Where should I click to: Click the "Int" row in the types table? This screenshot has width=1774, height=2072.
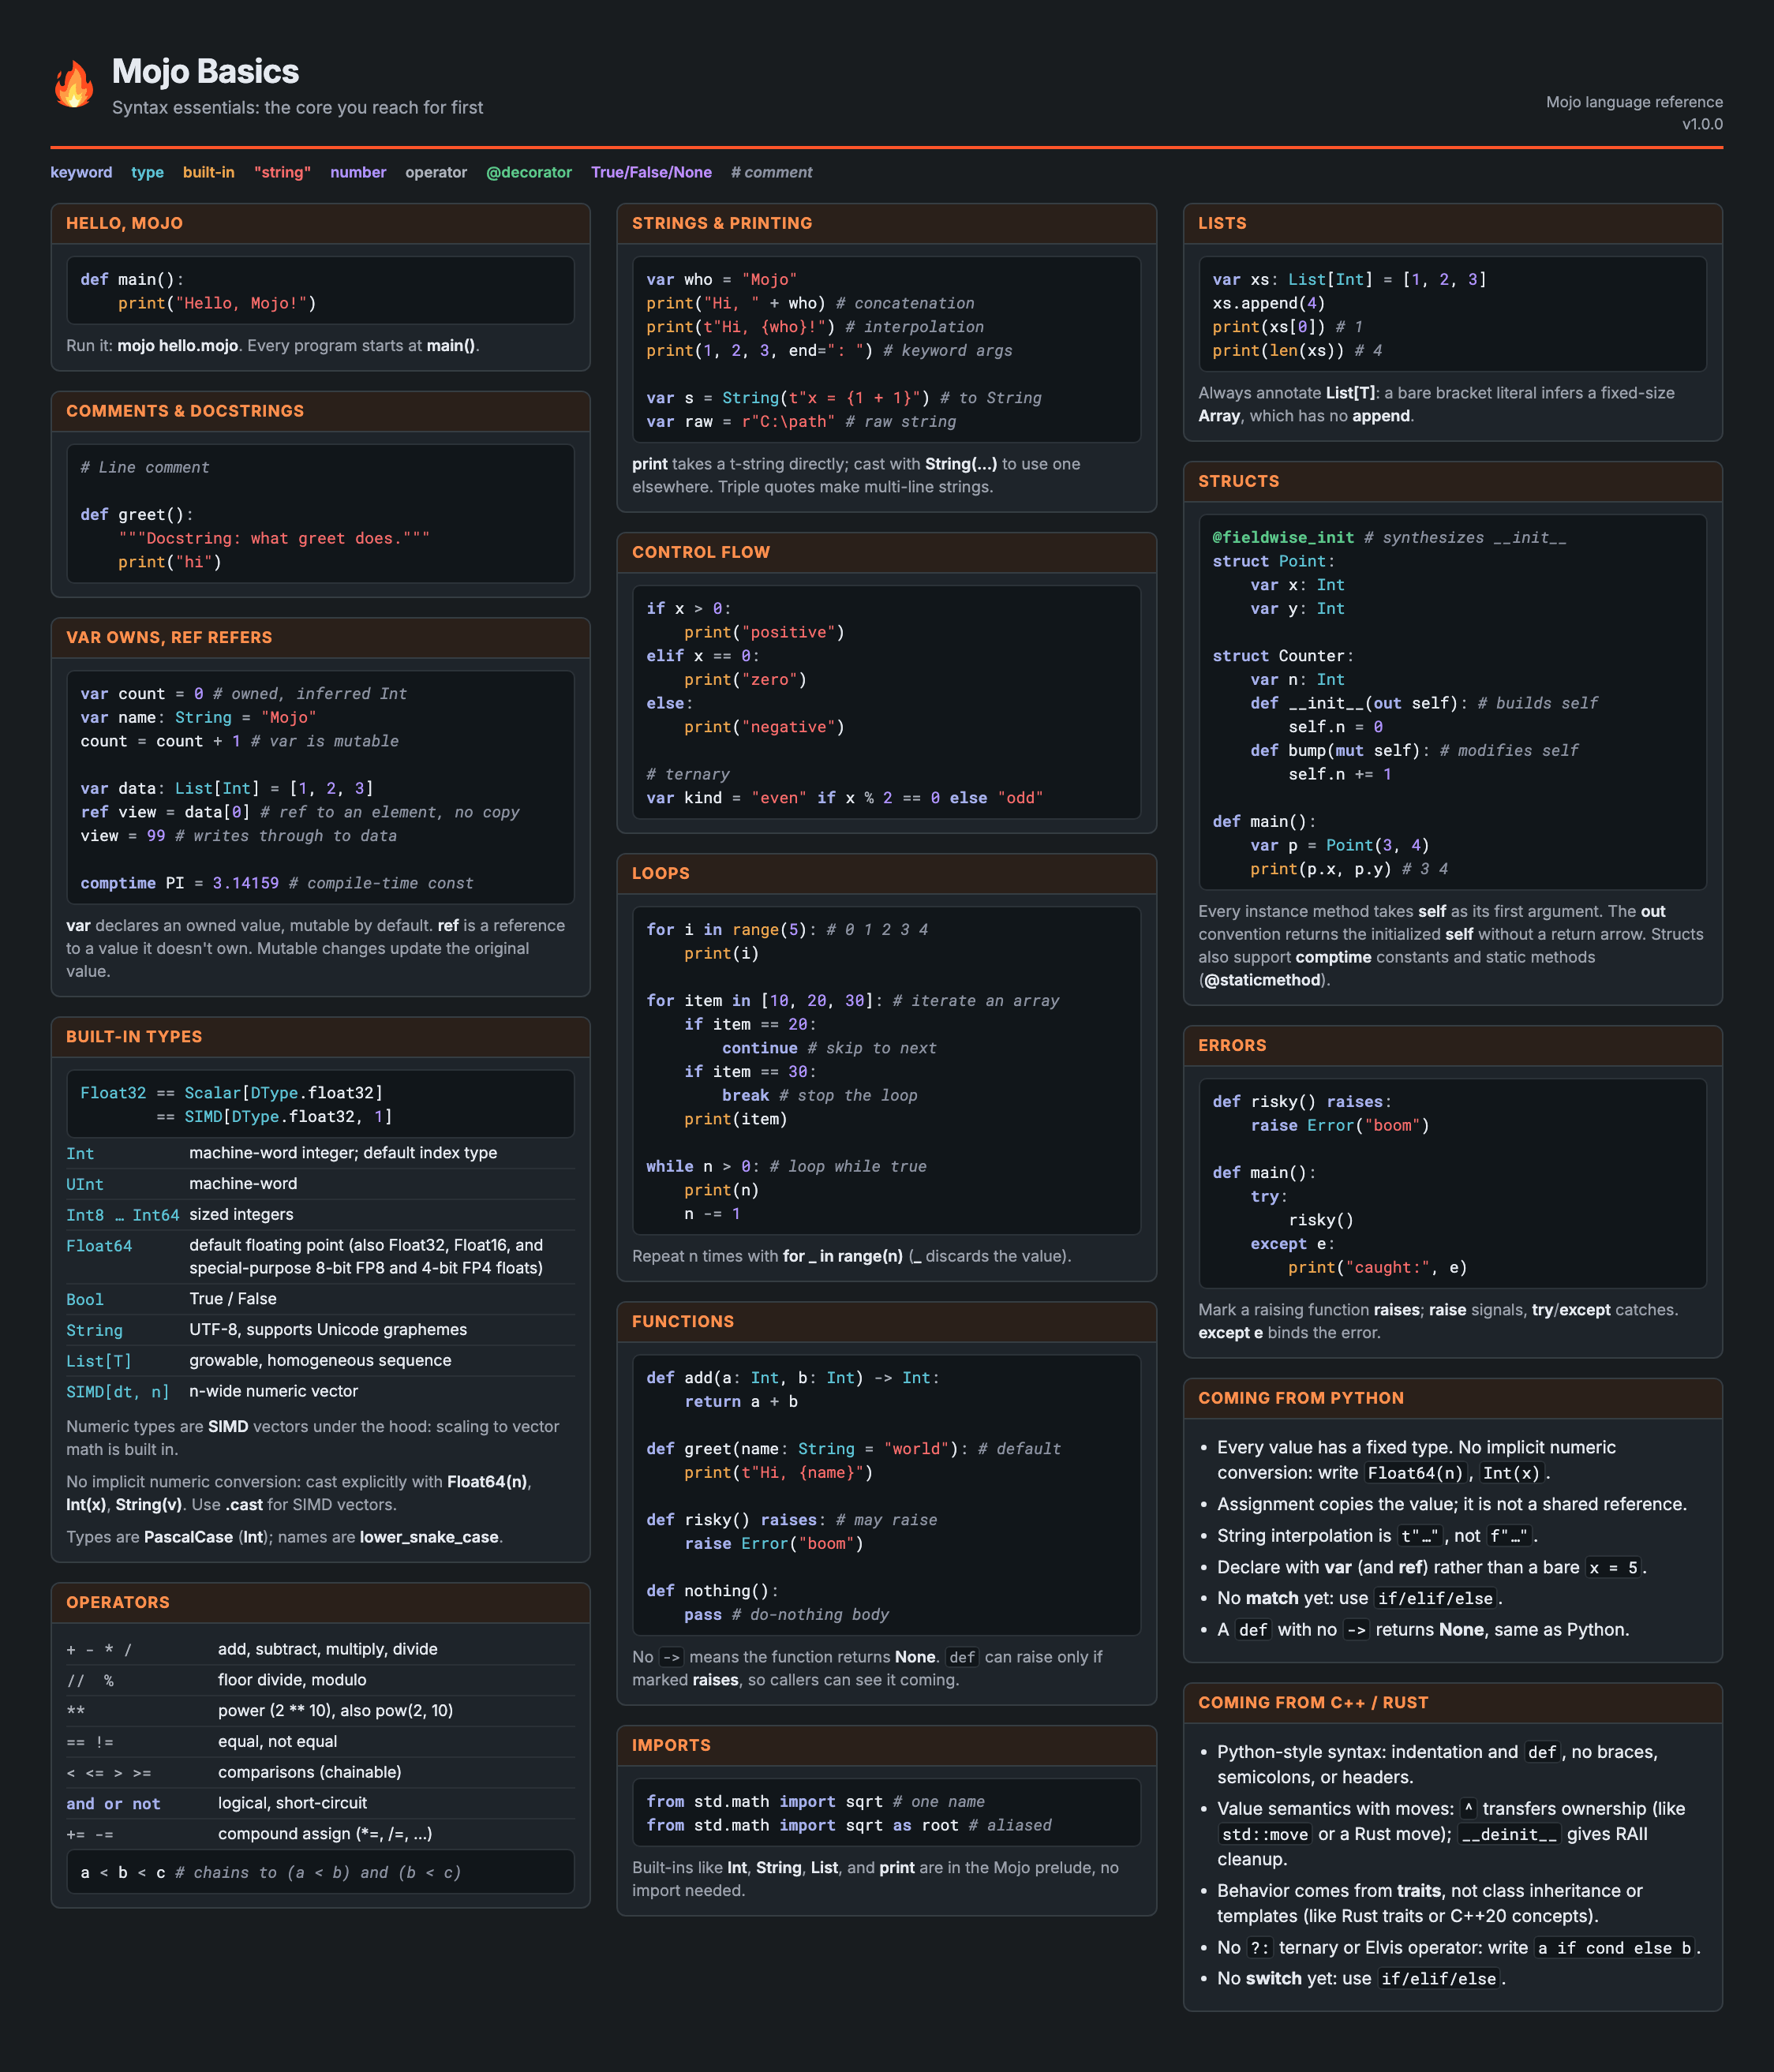pos(320,1153)
